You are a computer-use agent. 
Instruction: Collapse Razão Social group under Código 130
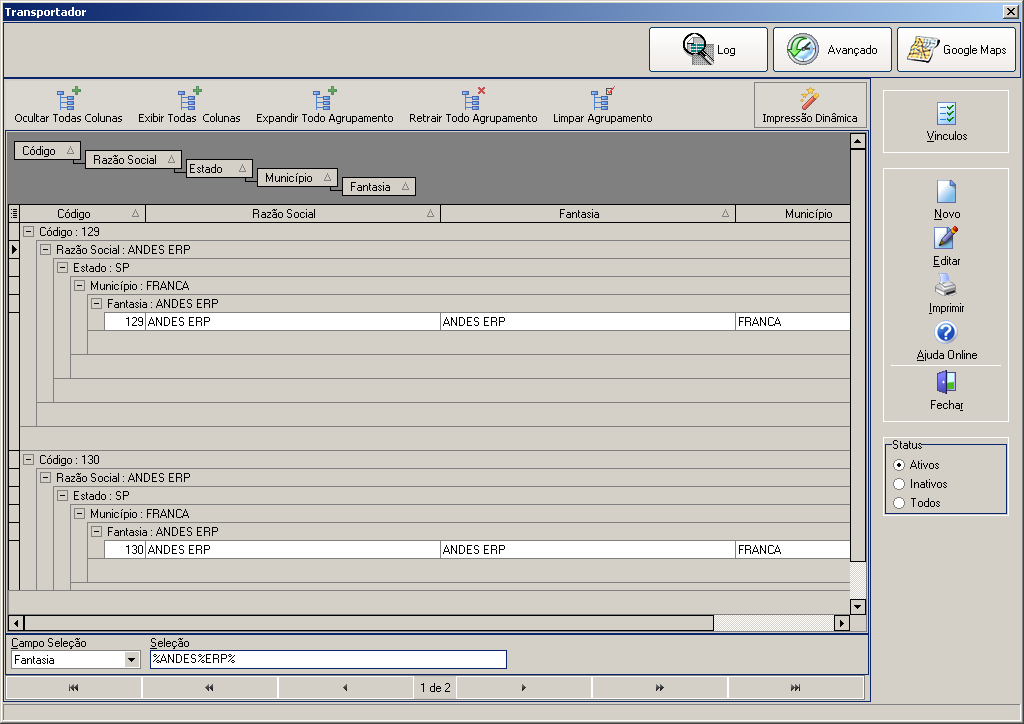tap(46, 477)
